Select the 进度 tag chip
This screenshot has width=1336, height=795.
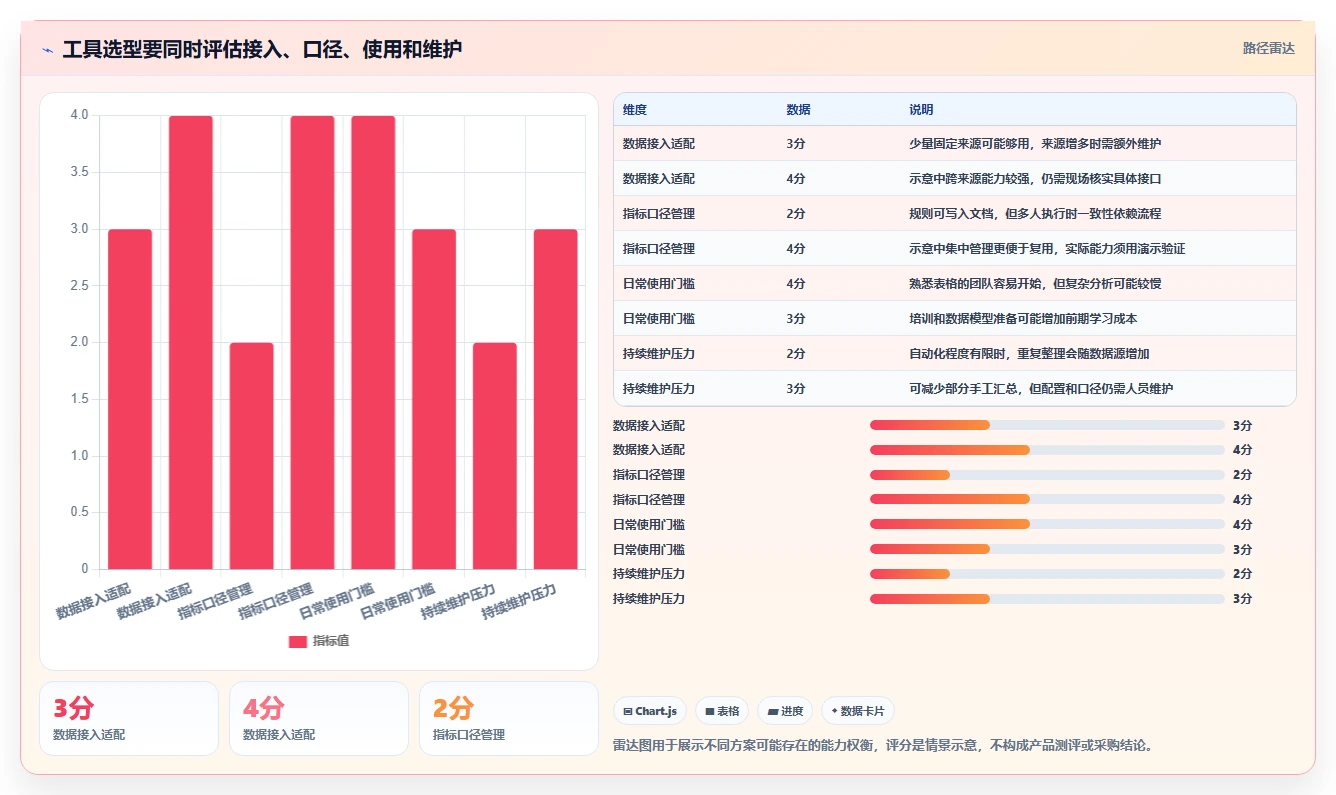tap(785, 711)
